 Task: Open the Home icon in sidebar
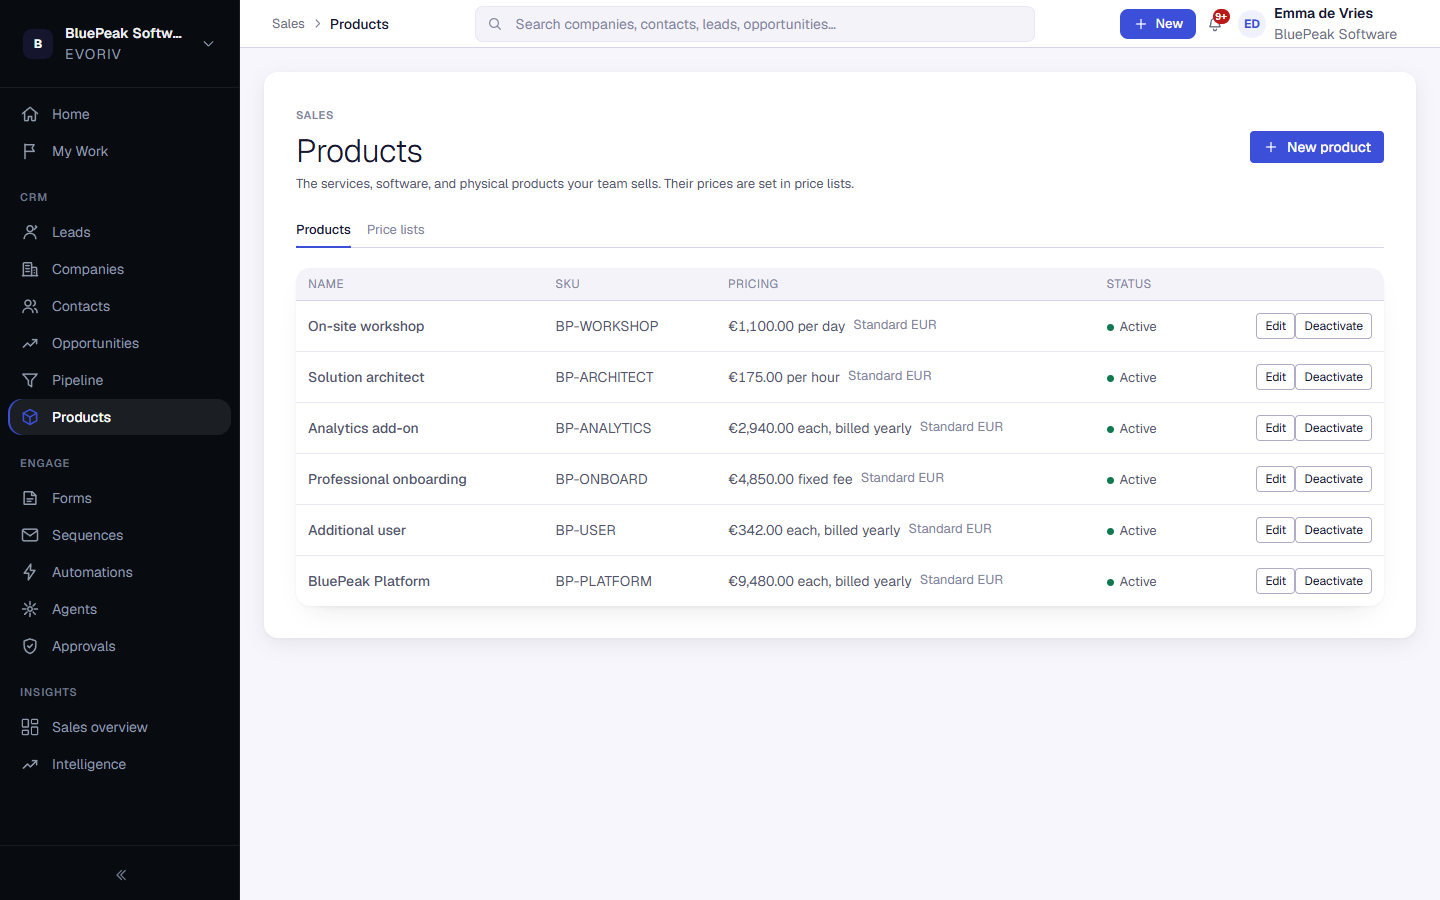coord(30,114)
